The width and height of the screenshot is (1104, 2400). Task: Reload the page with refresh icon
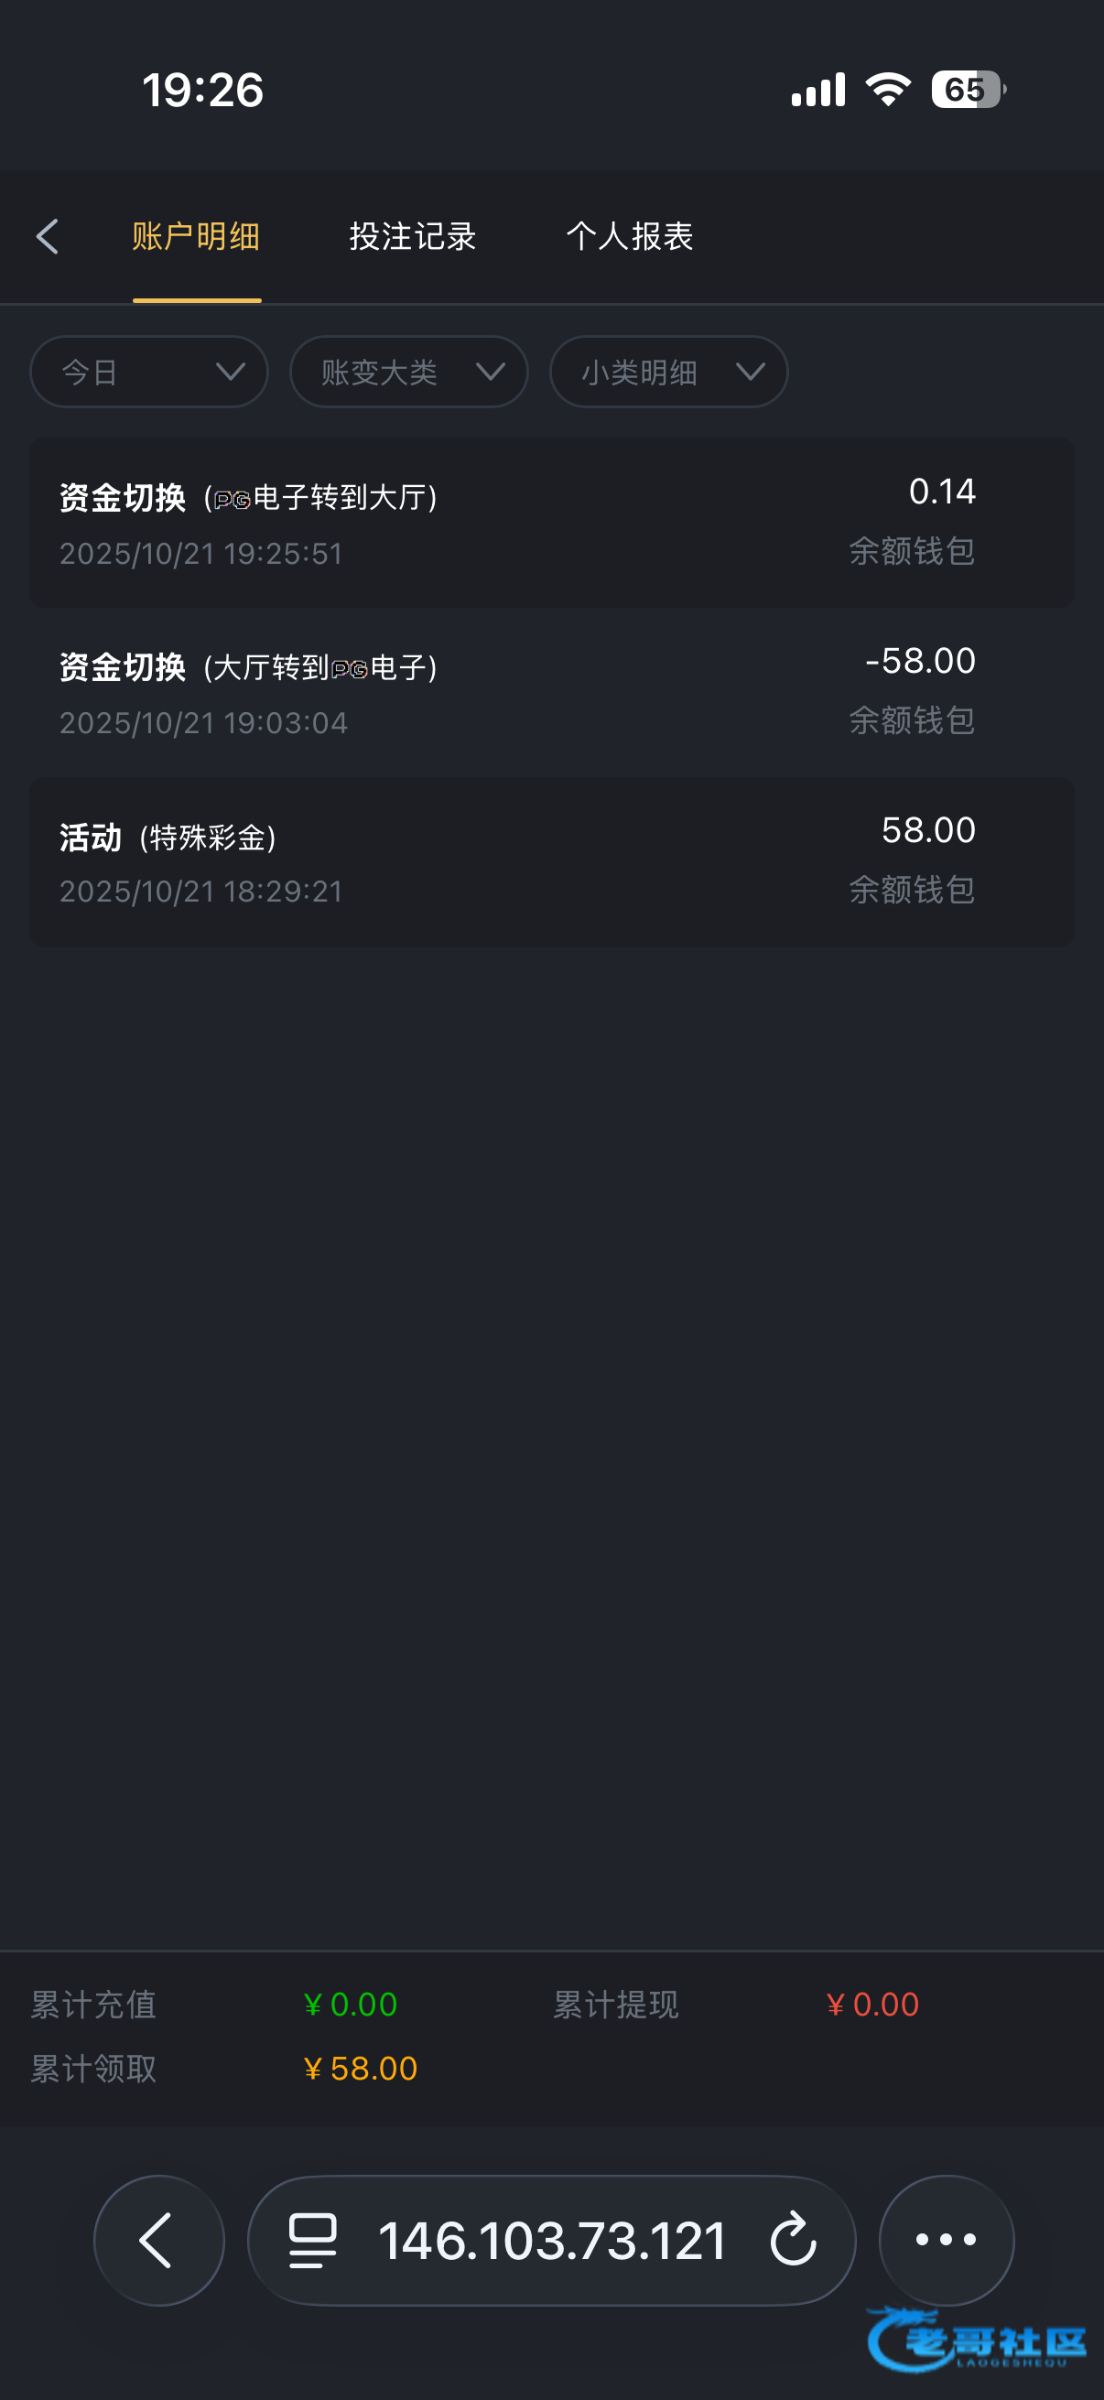click(x=794, y=2240)
